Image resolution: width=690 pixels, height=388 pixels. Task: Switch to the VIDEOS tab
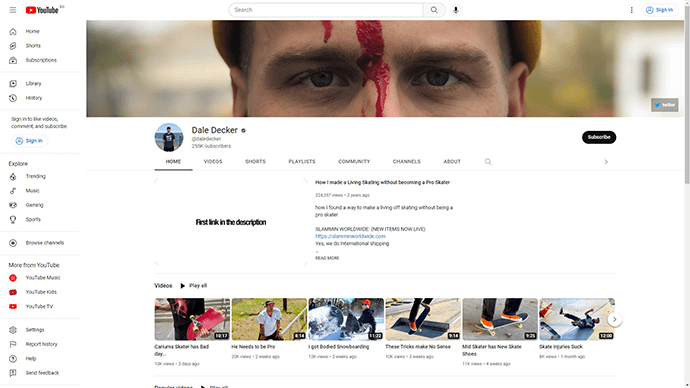pyautogui.click(x=213, y=162)
